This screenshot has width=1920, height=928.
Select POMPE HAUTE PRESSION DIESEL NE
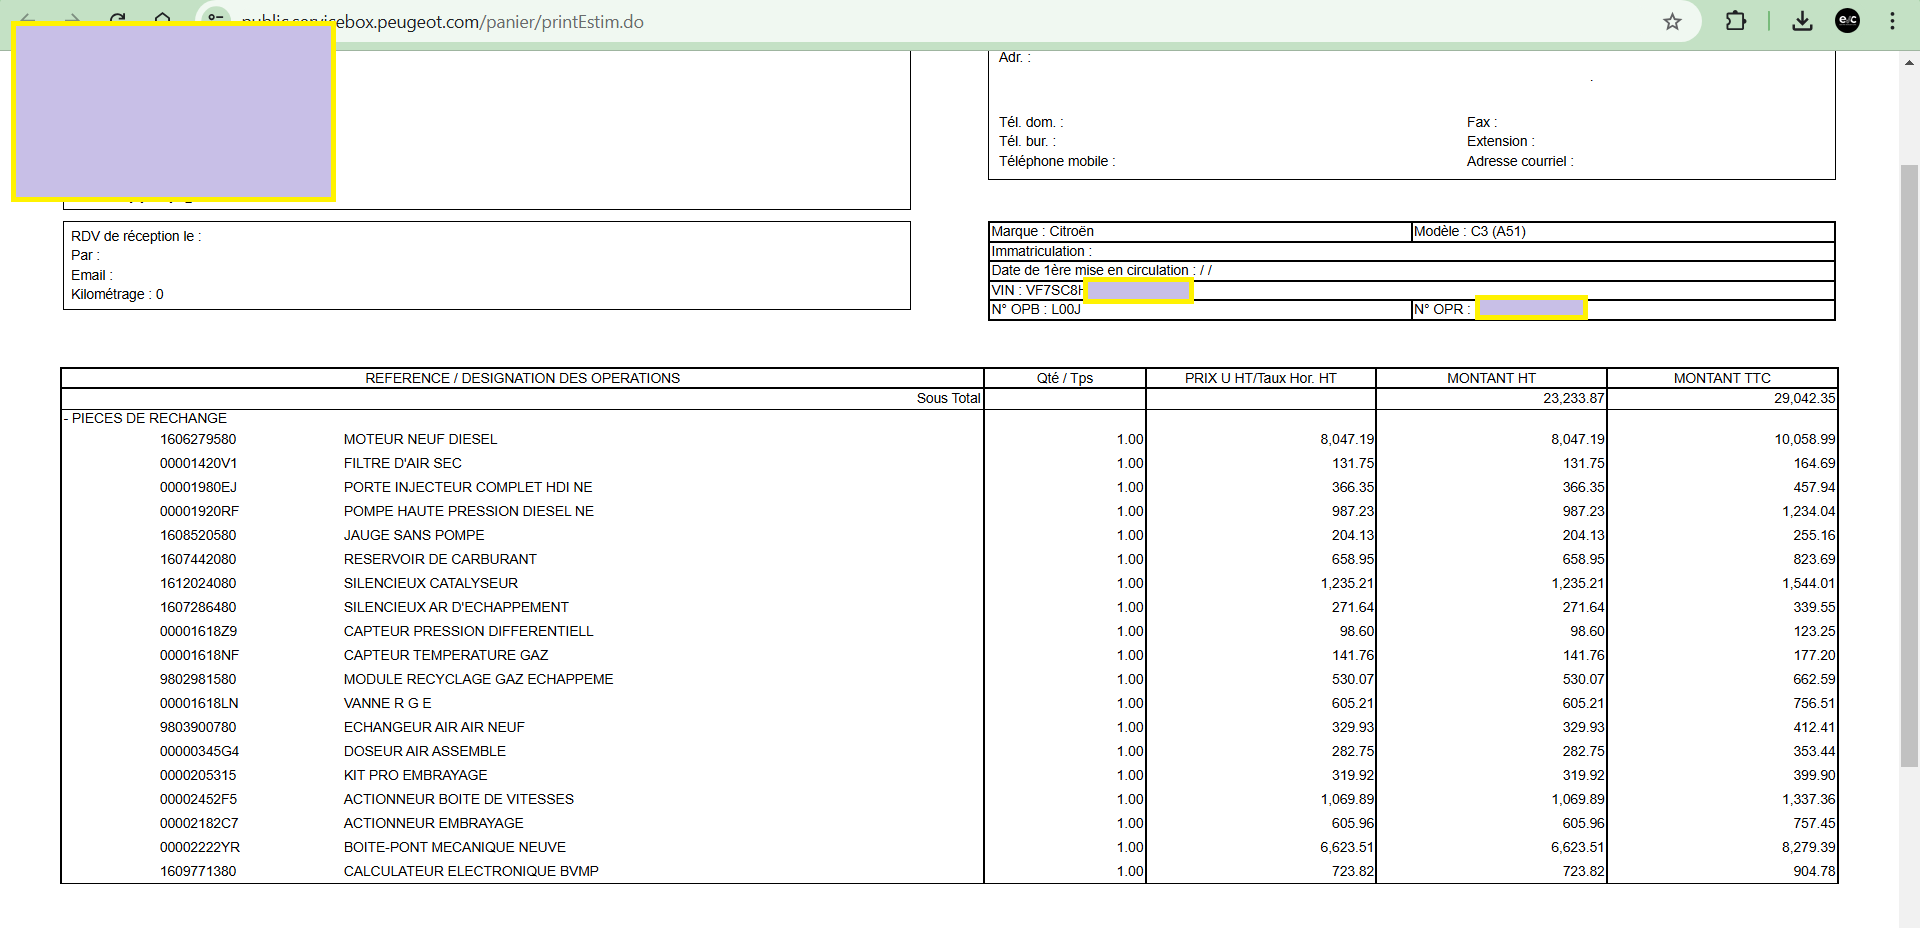pos(469,511)
